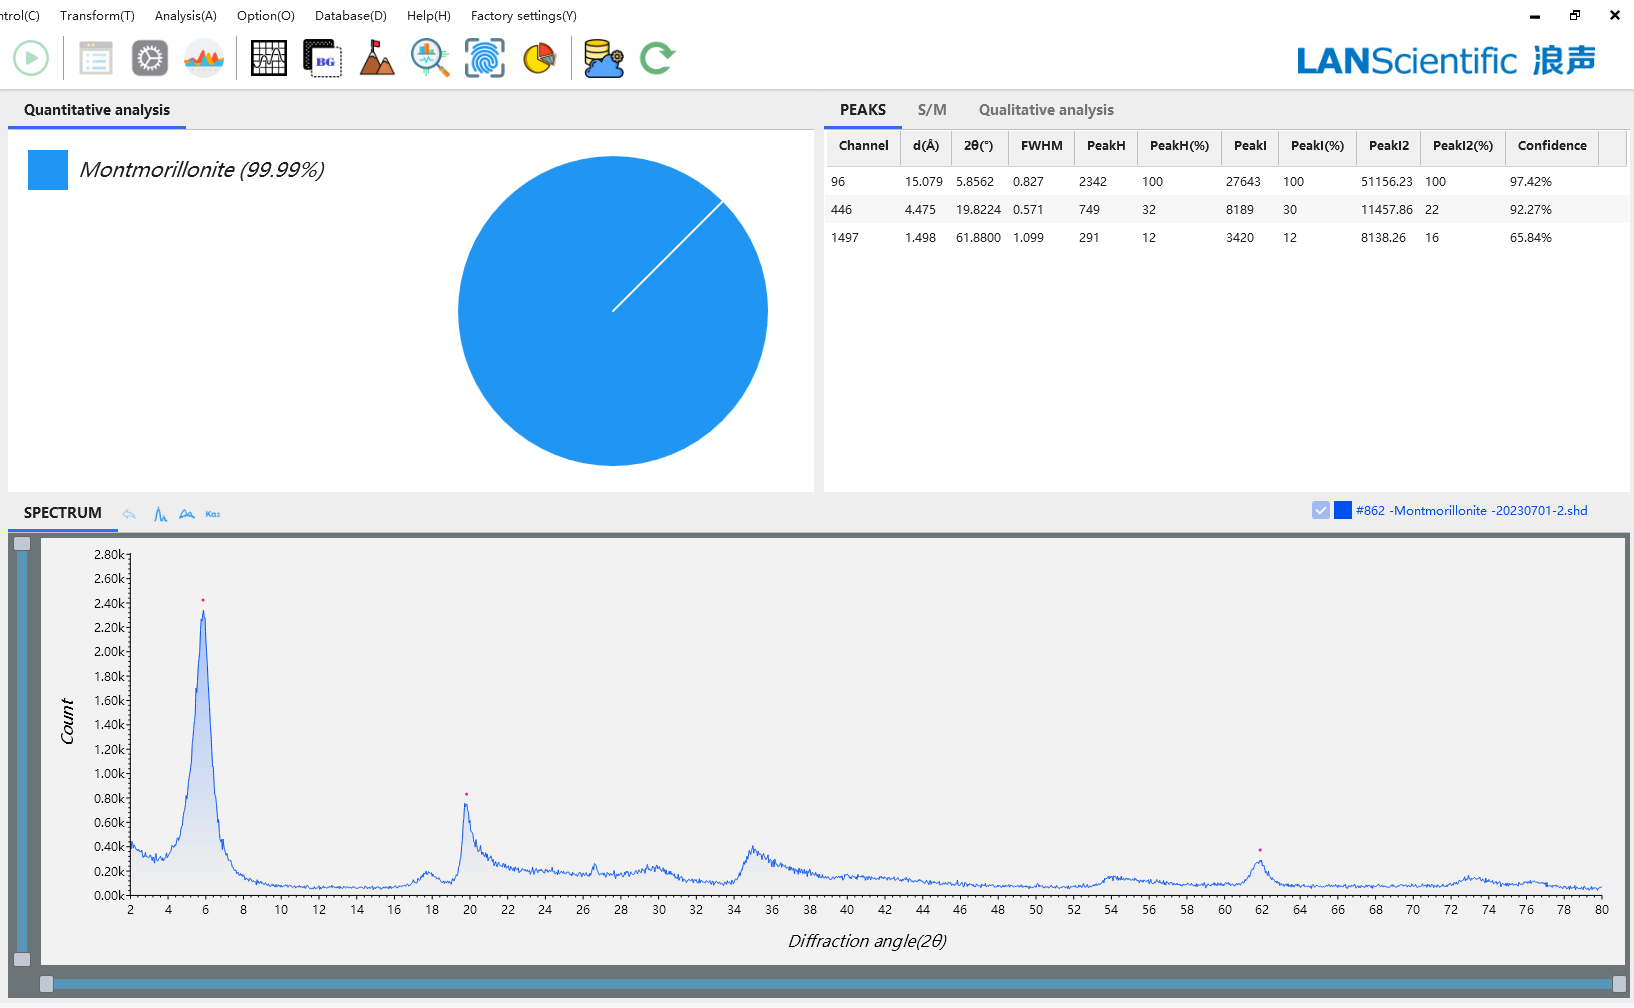Open the Factory settings(Y) menu
Viewport: 1634px width, 1008px height.
click(x=523, y=15)
